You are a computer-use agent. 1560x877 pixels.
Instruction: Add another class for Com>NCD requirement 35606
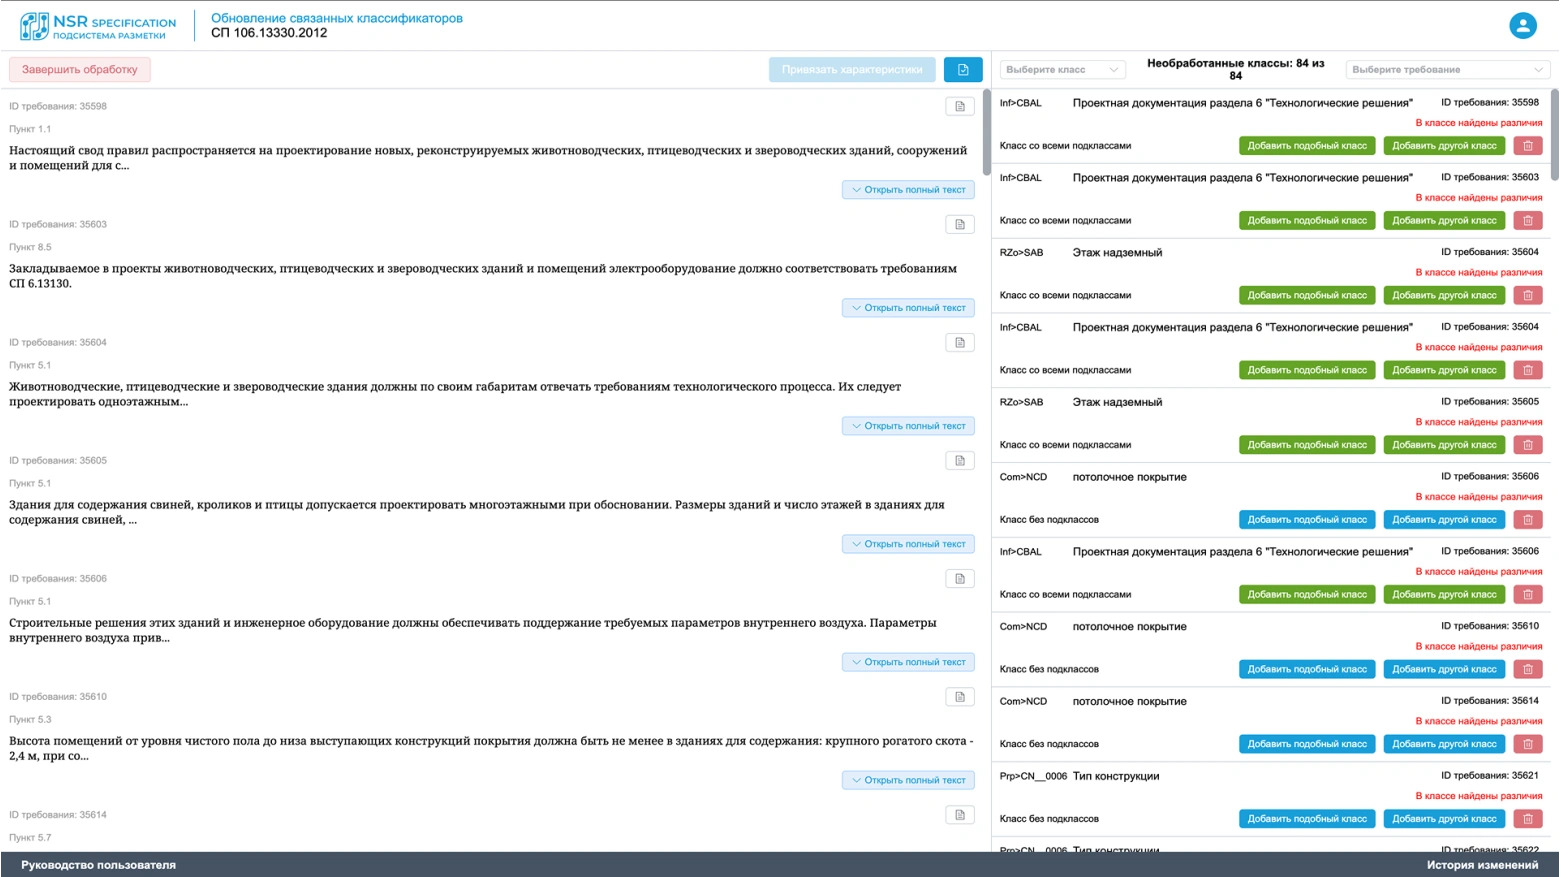click(1443, 520)
